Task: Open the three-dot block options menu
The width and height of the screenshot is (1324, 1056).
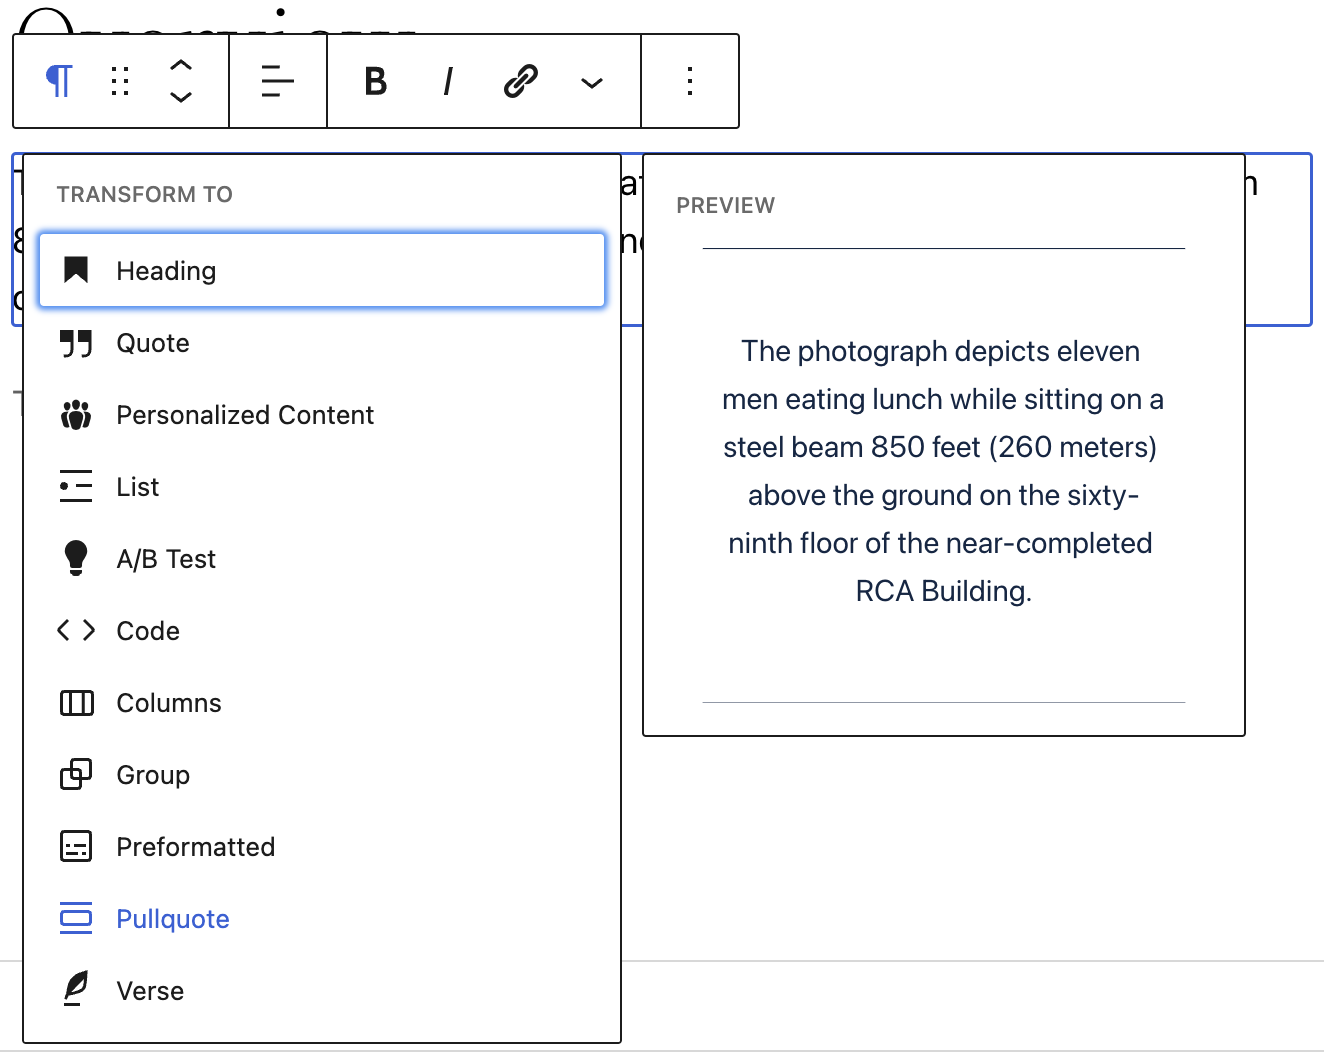Action: 689,81
